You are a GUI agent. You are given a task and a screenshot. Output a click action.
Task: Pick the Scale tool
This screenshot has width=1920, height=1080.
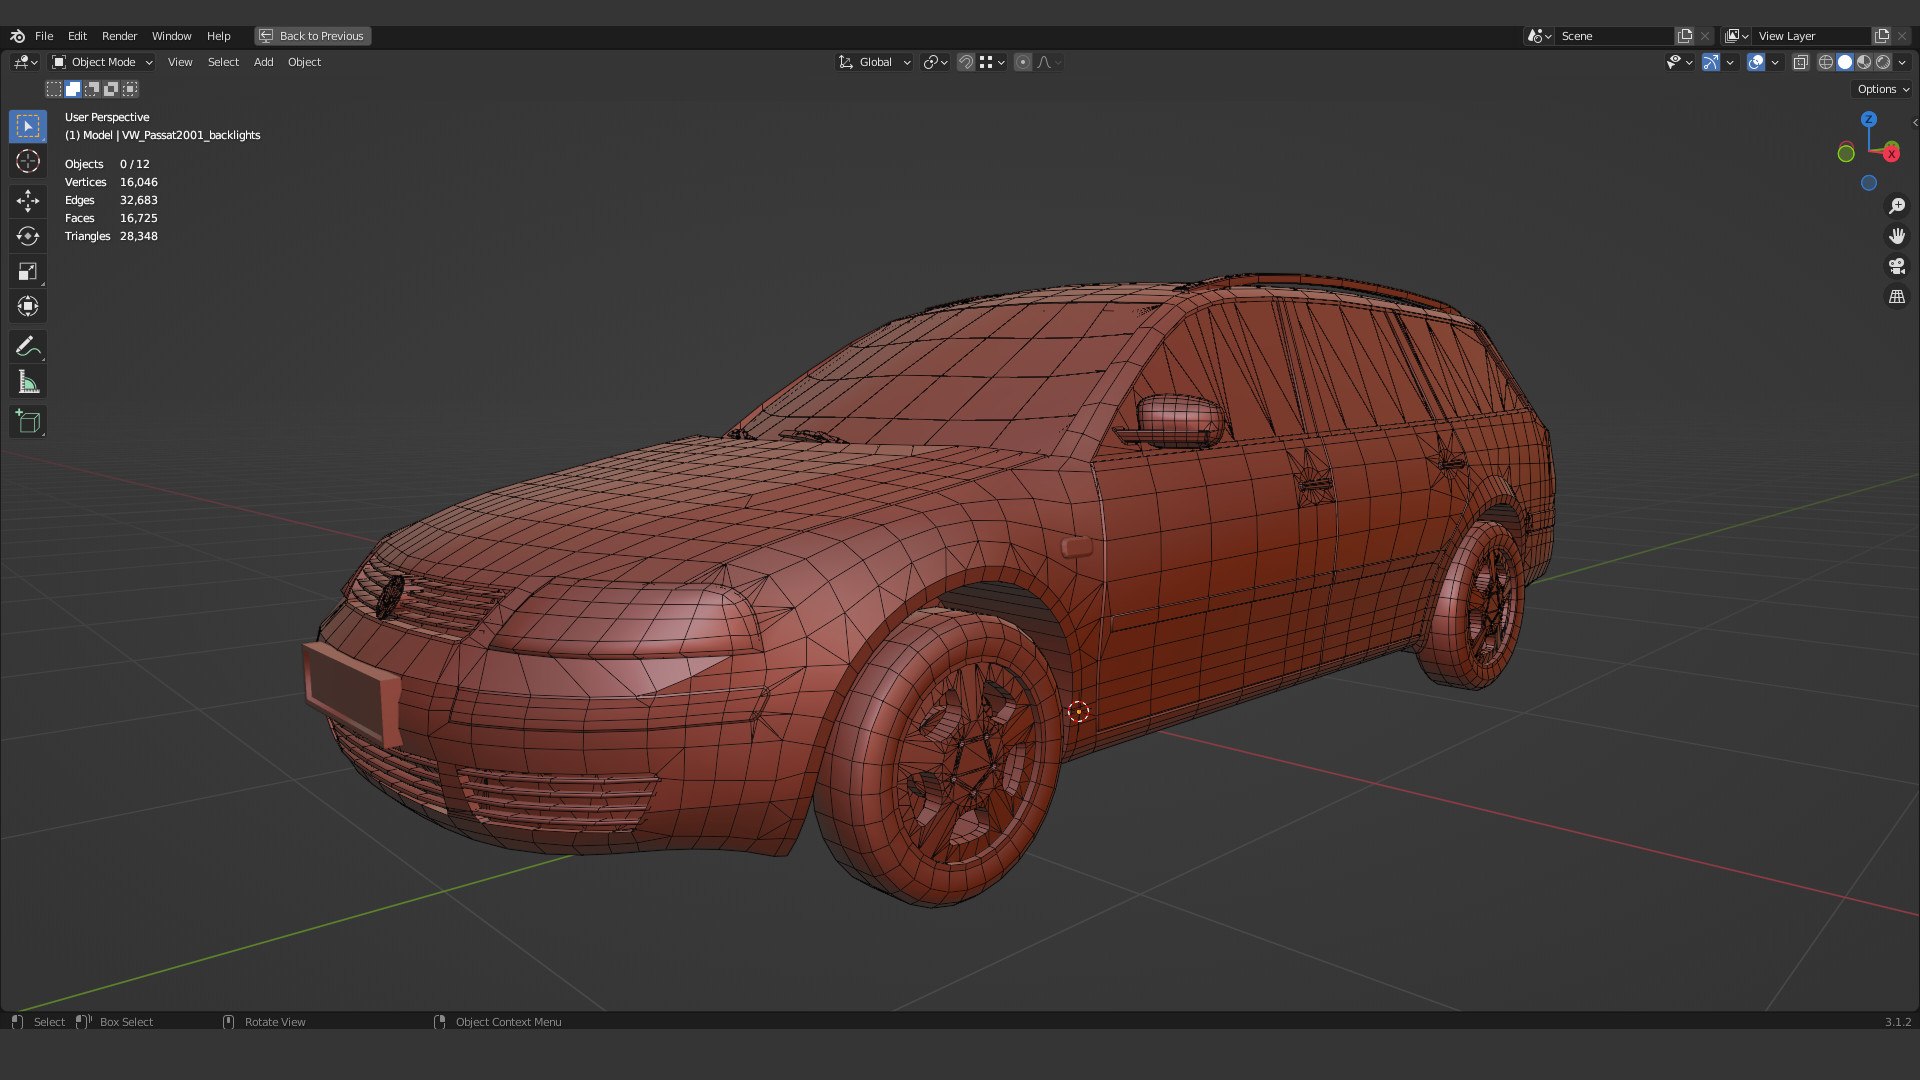[28, 271]
